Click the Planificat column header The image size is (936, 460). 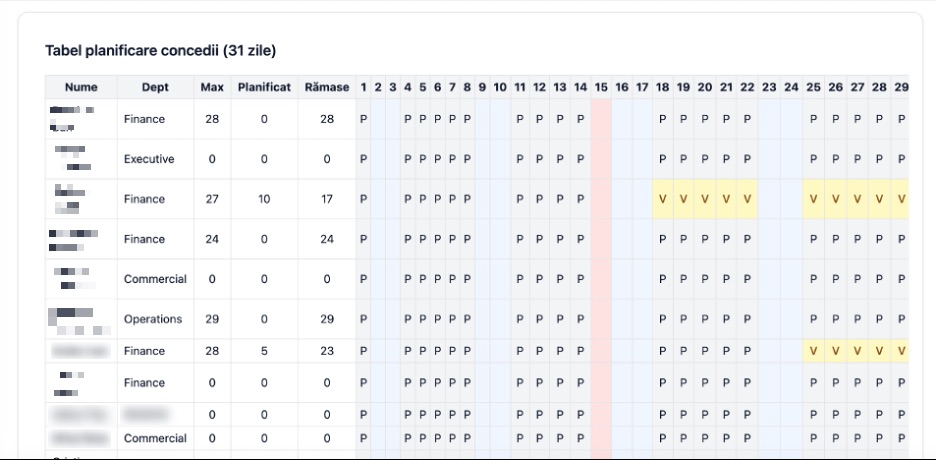pyautogui.click(x=264, y=87)
